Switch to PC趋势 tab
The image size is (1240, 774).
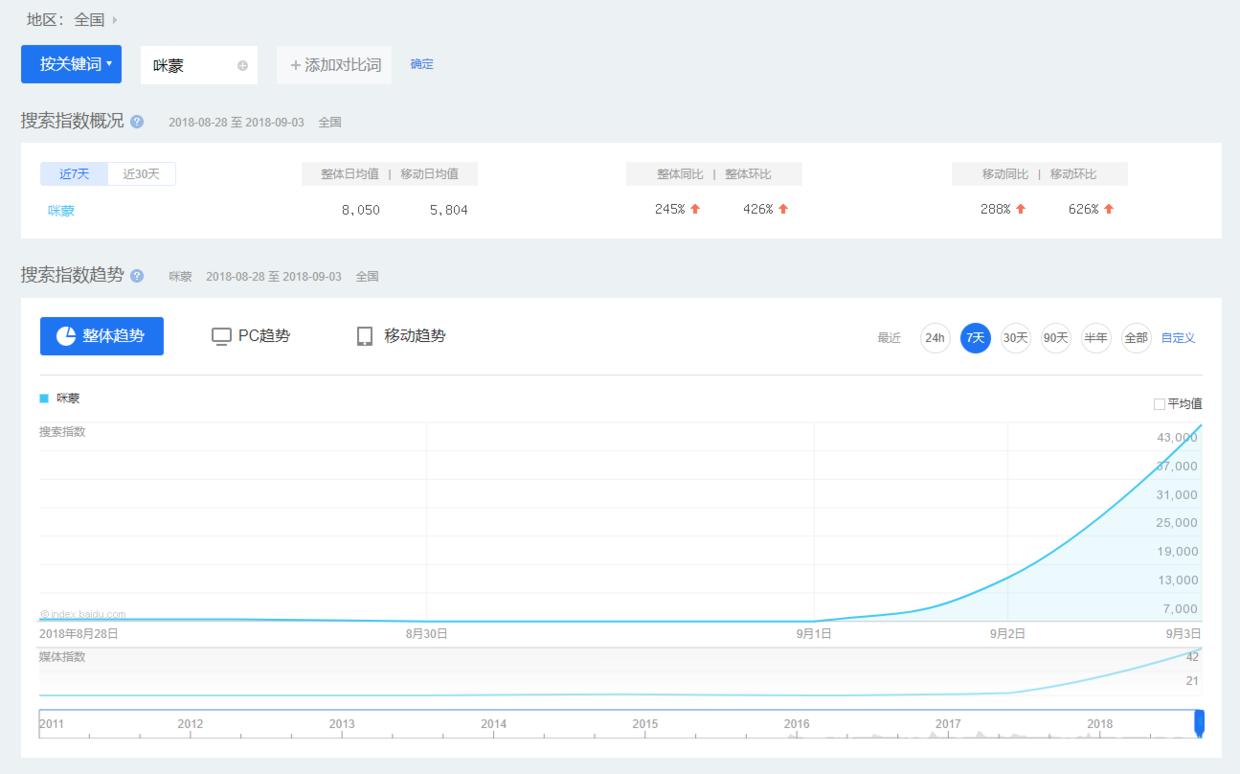251,336
